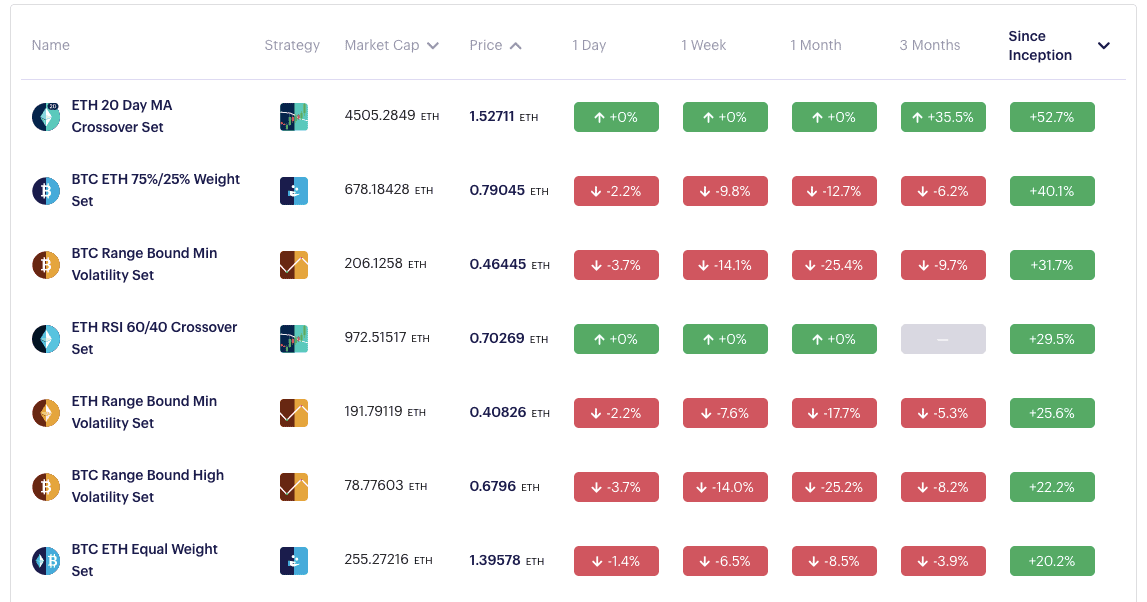Click the BTC ETH 75%/25% Weight token icon
This screenshot has width=1147, height=602.
point(46,191)
